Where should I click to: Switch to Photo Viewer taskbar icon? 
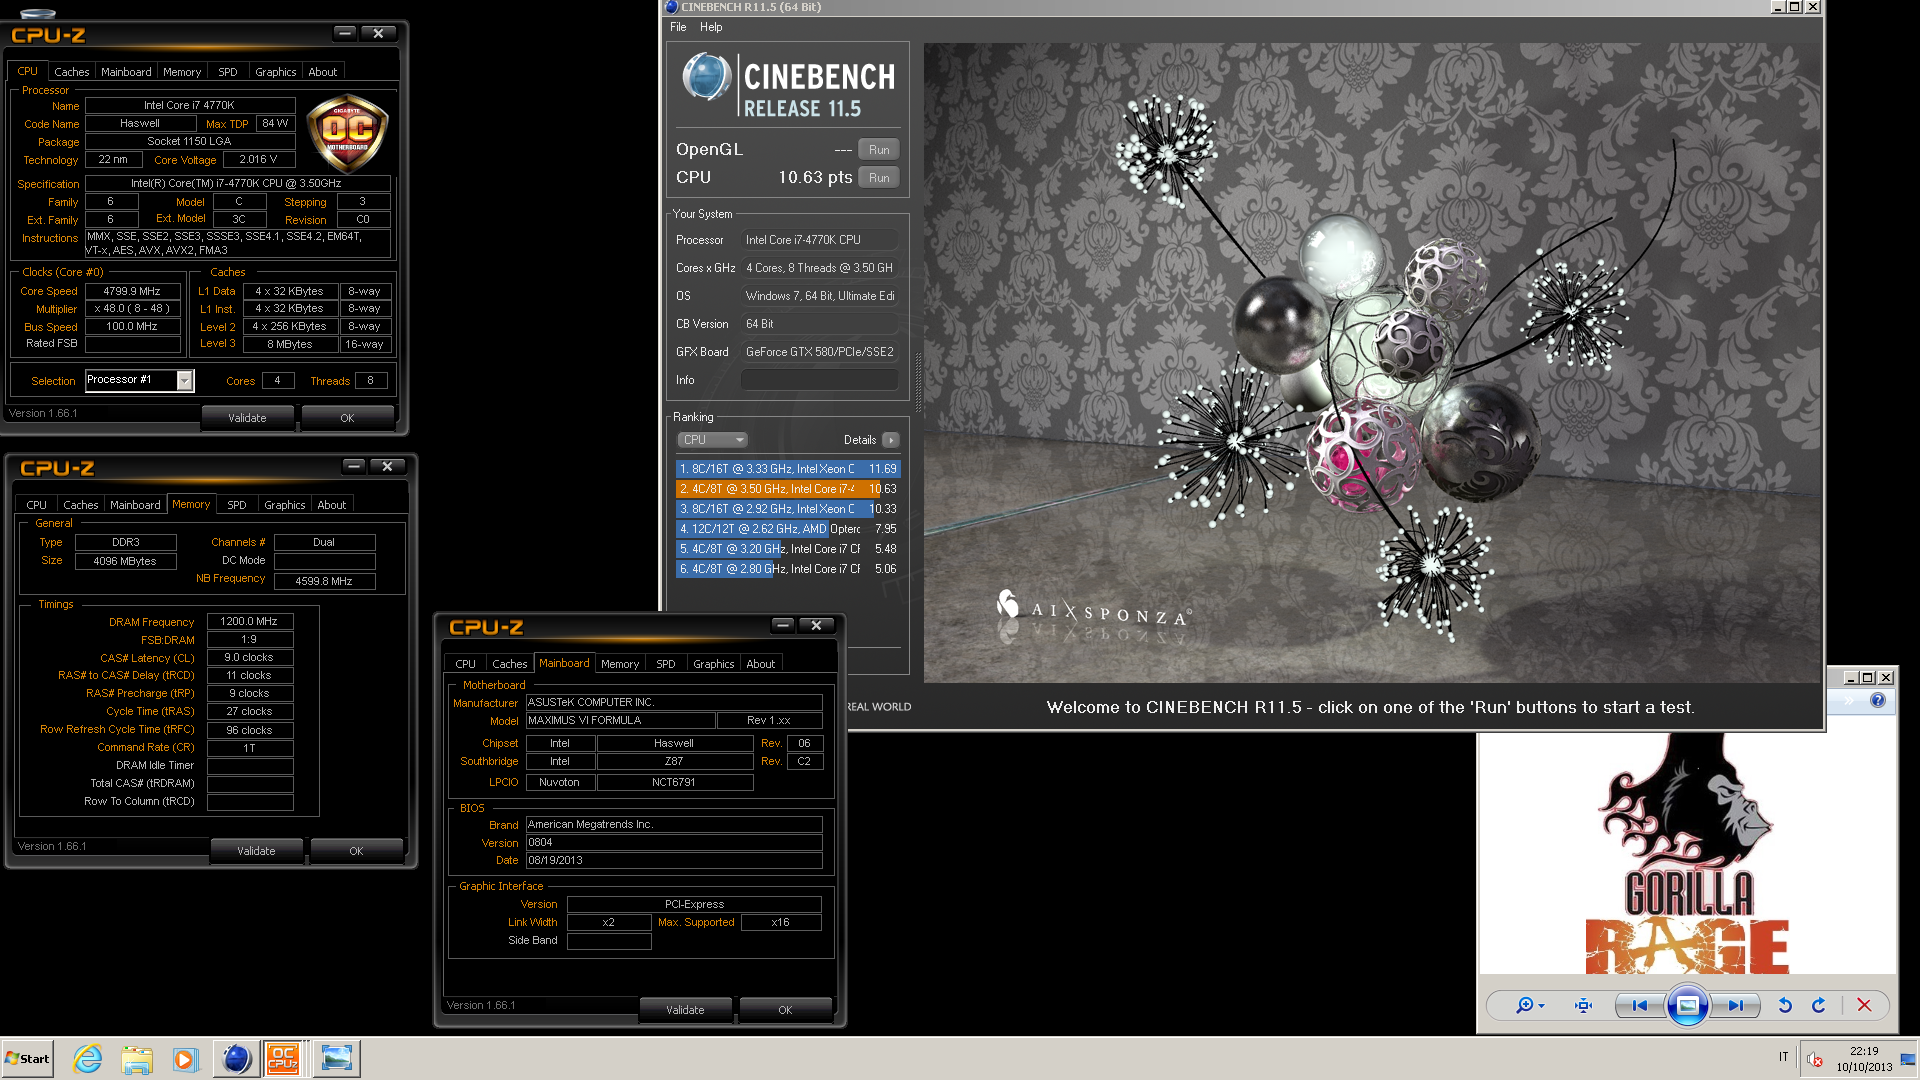coord(337,1058)
